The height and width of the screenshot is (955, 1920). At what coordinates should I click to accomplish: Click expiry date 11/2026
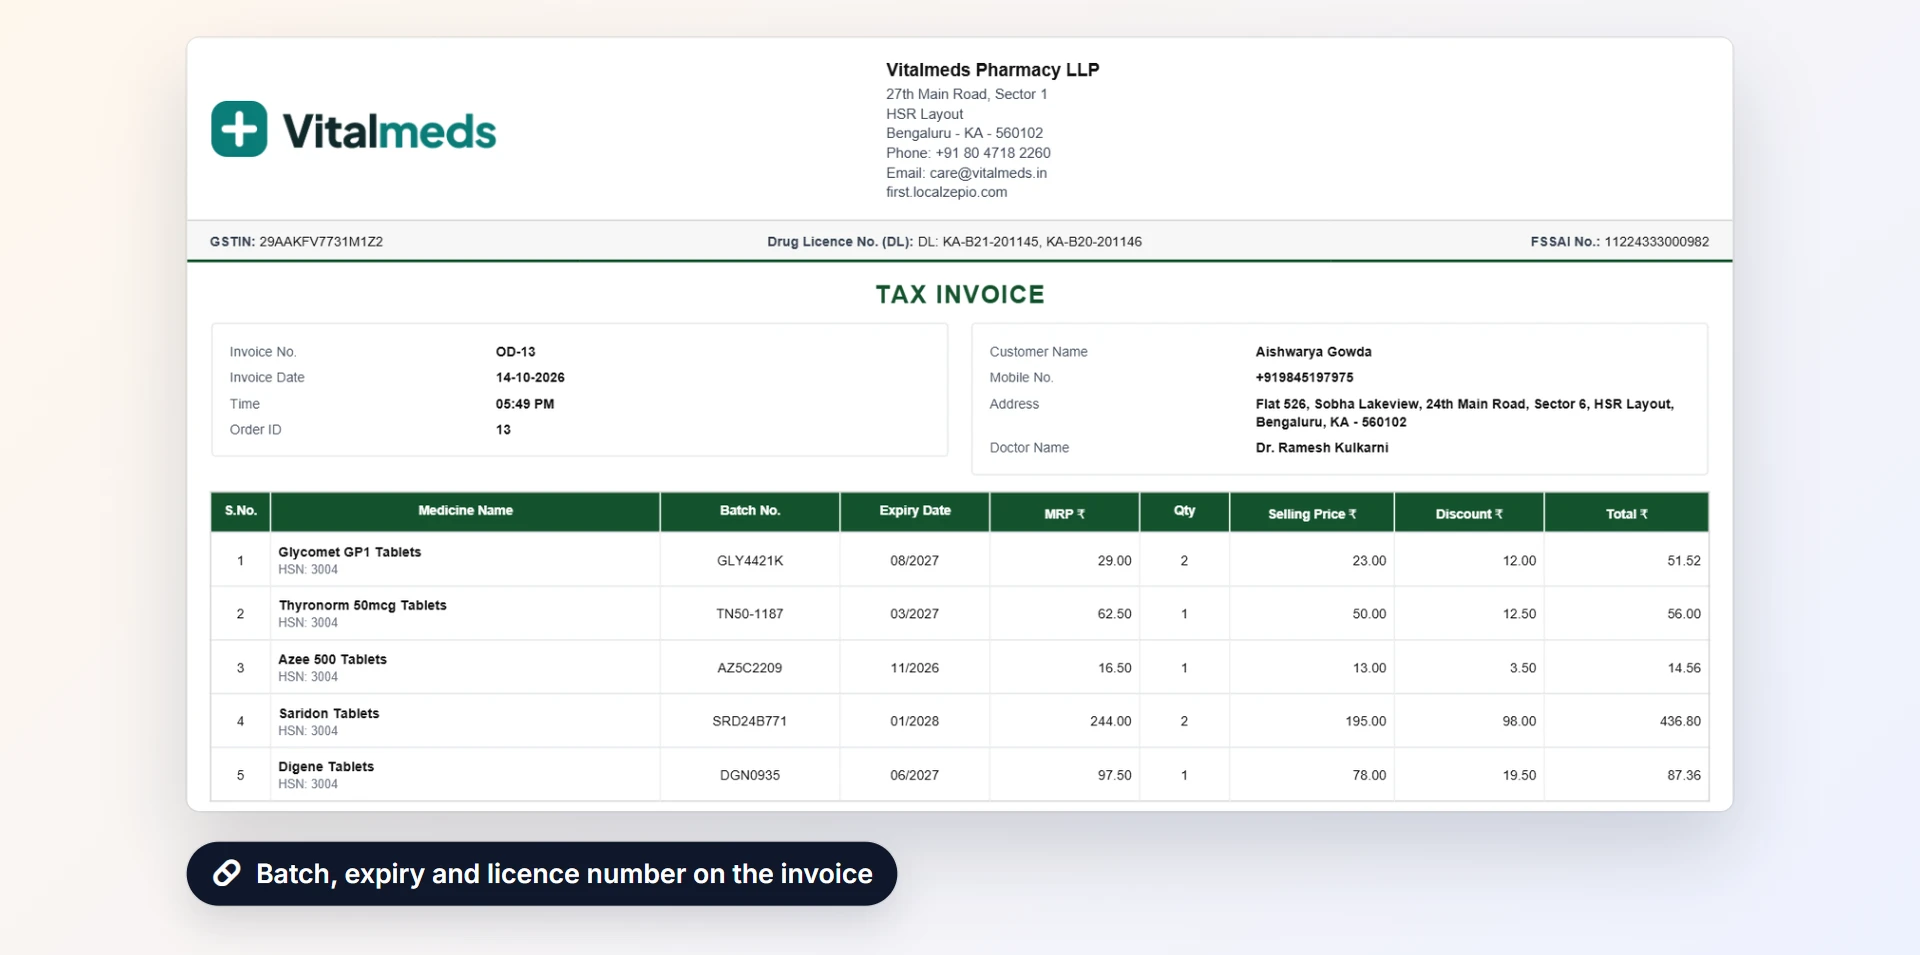(x=915, y=668)
